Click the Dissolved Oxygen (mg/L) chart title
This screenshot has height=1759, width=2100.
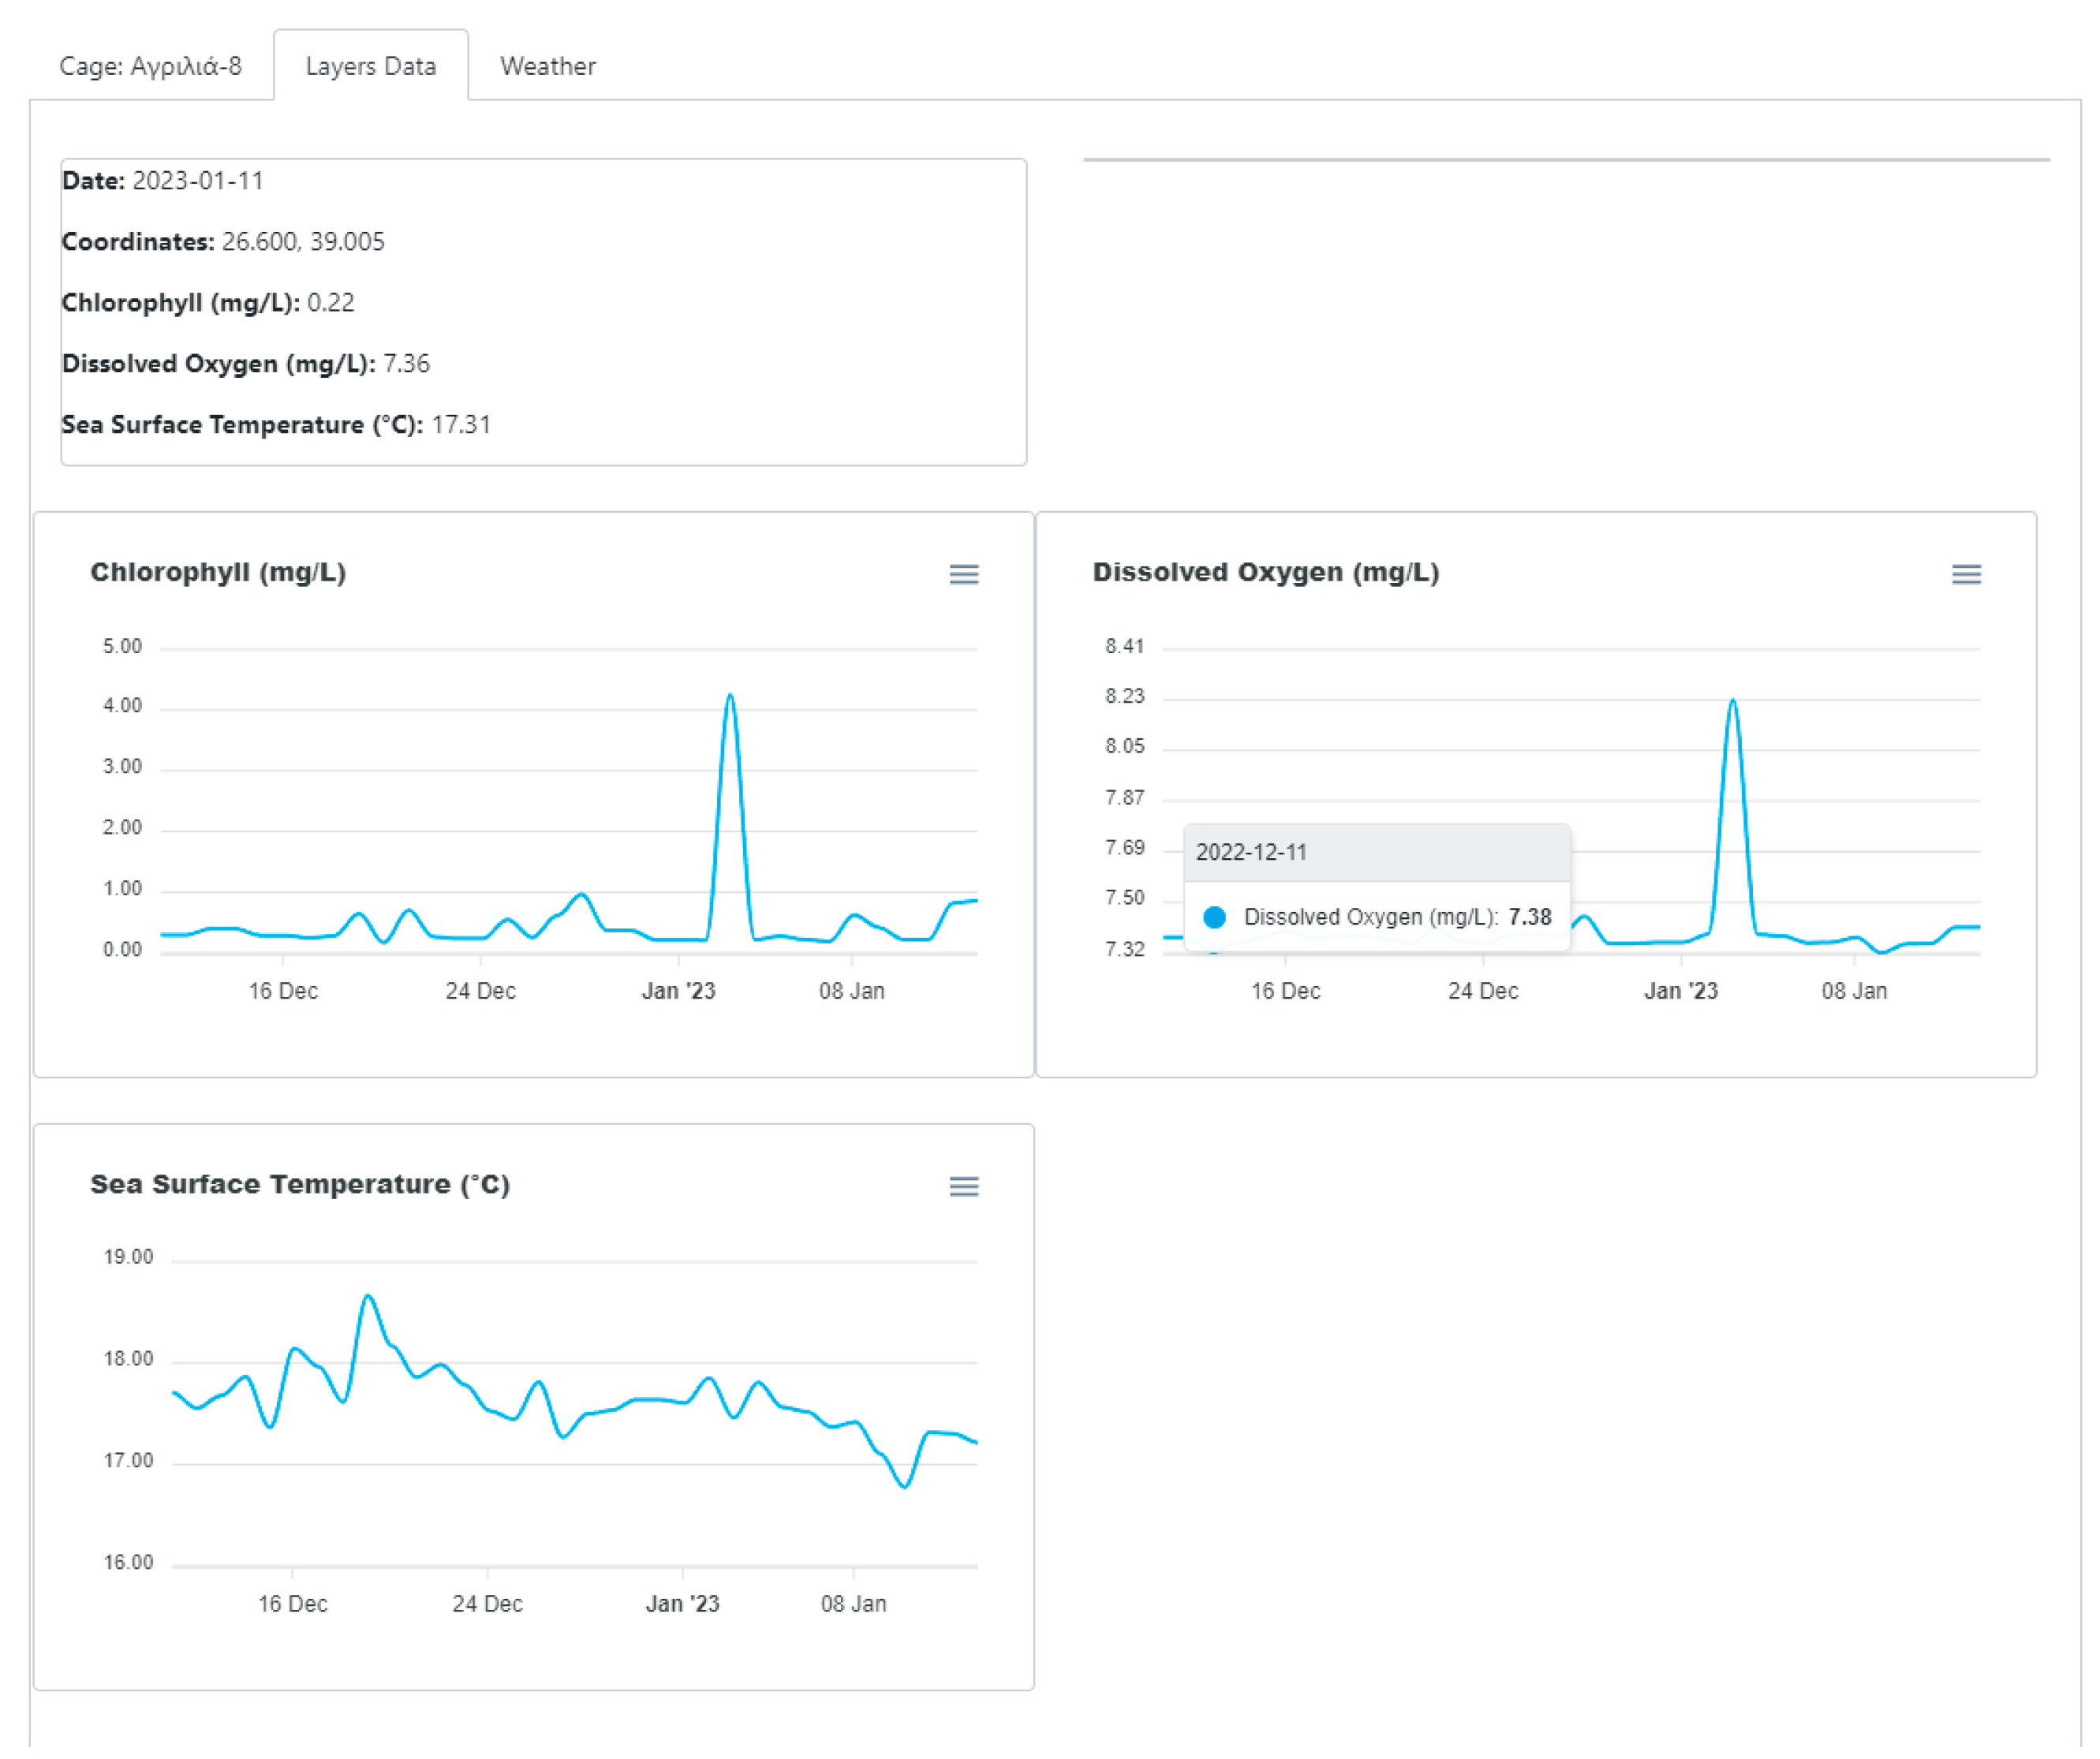pyautogui.click(x=1265, y=572)
